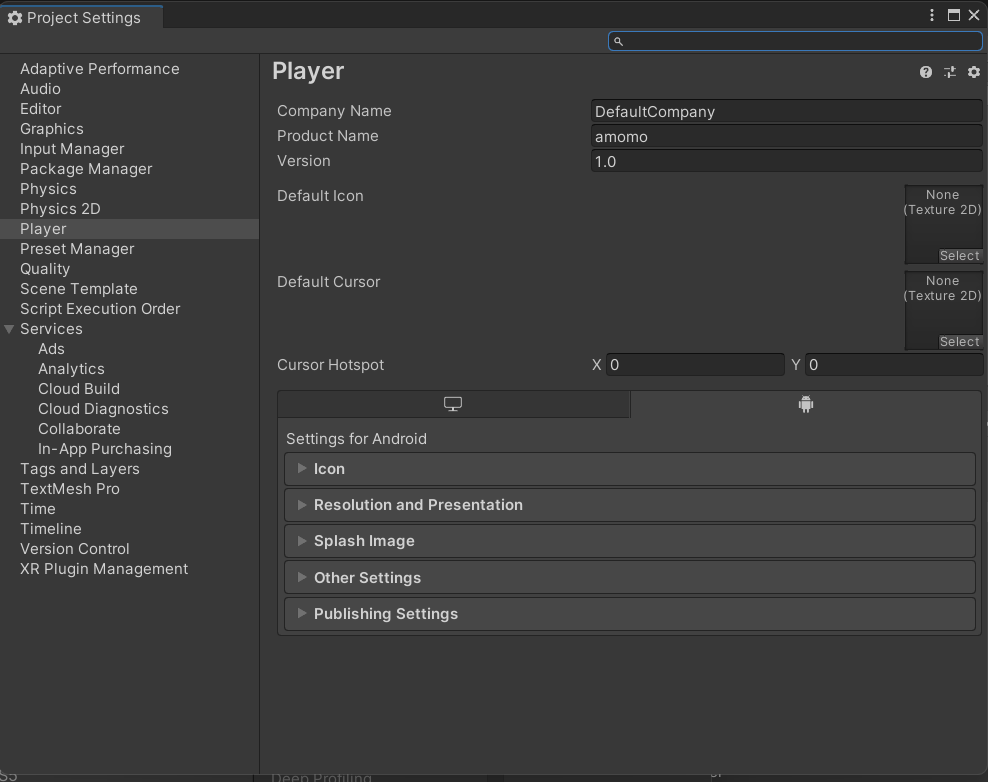Open the Project Settings window kebab menu

(x=931, y=15)
